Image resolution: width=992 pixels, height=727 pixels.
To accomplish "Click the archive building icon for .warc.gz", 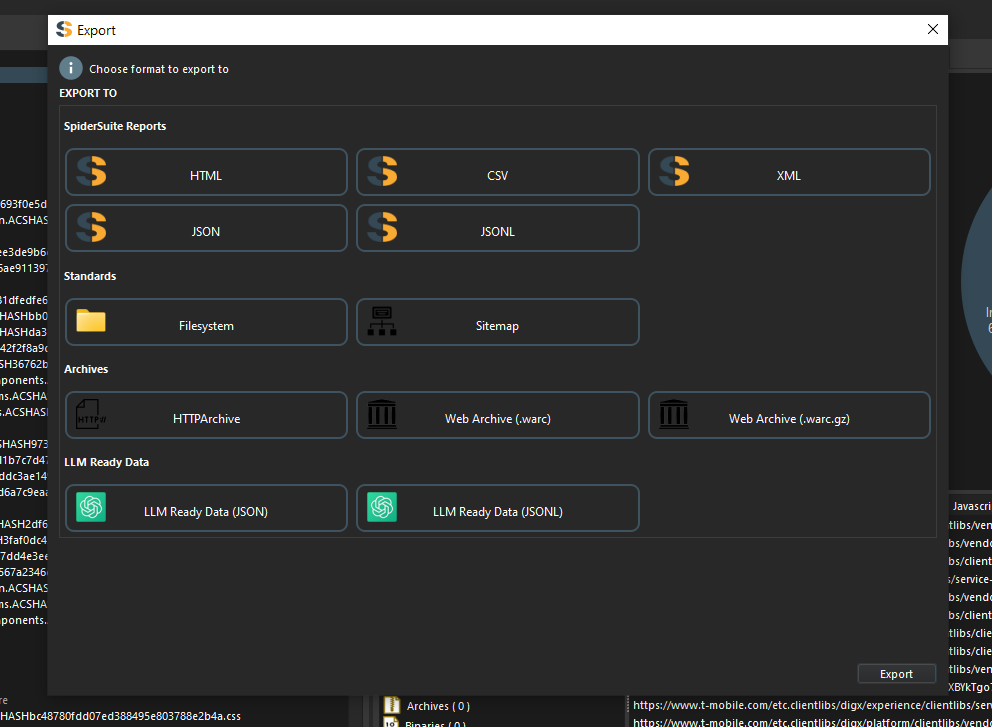I will (x=674, y=414).
